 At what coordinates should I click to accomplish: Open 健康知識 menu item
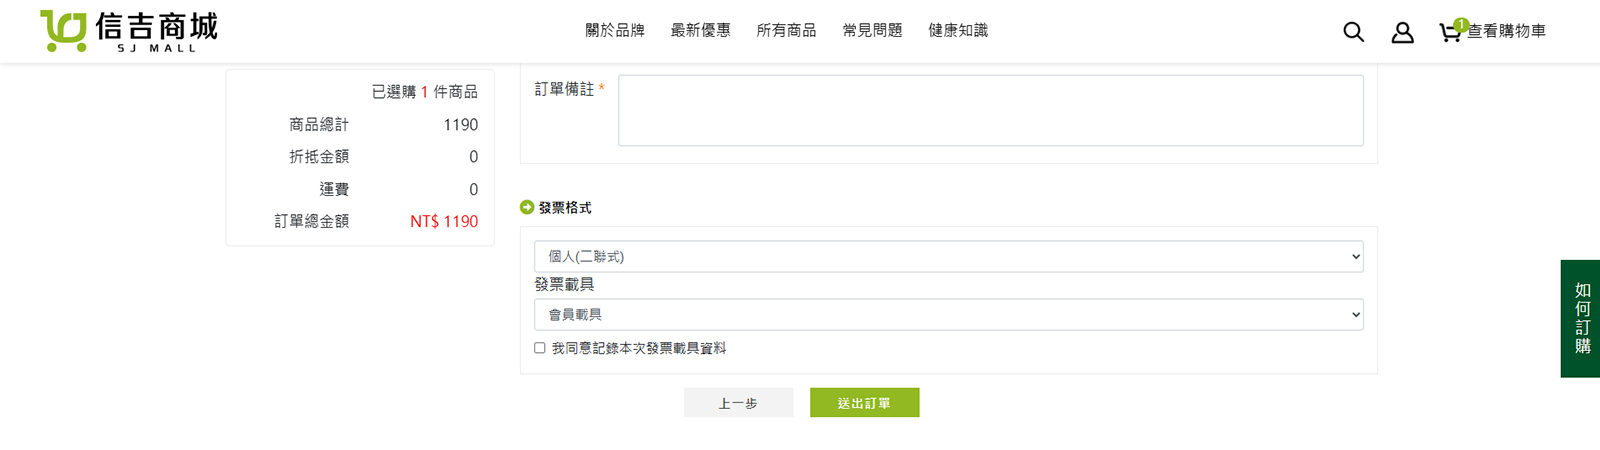(958, 31)
